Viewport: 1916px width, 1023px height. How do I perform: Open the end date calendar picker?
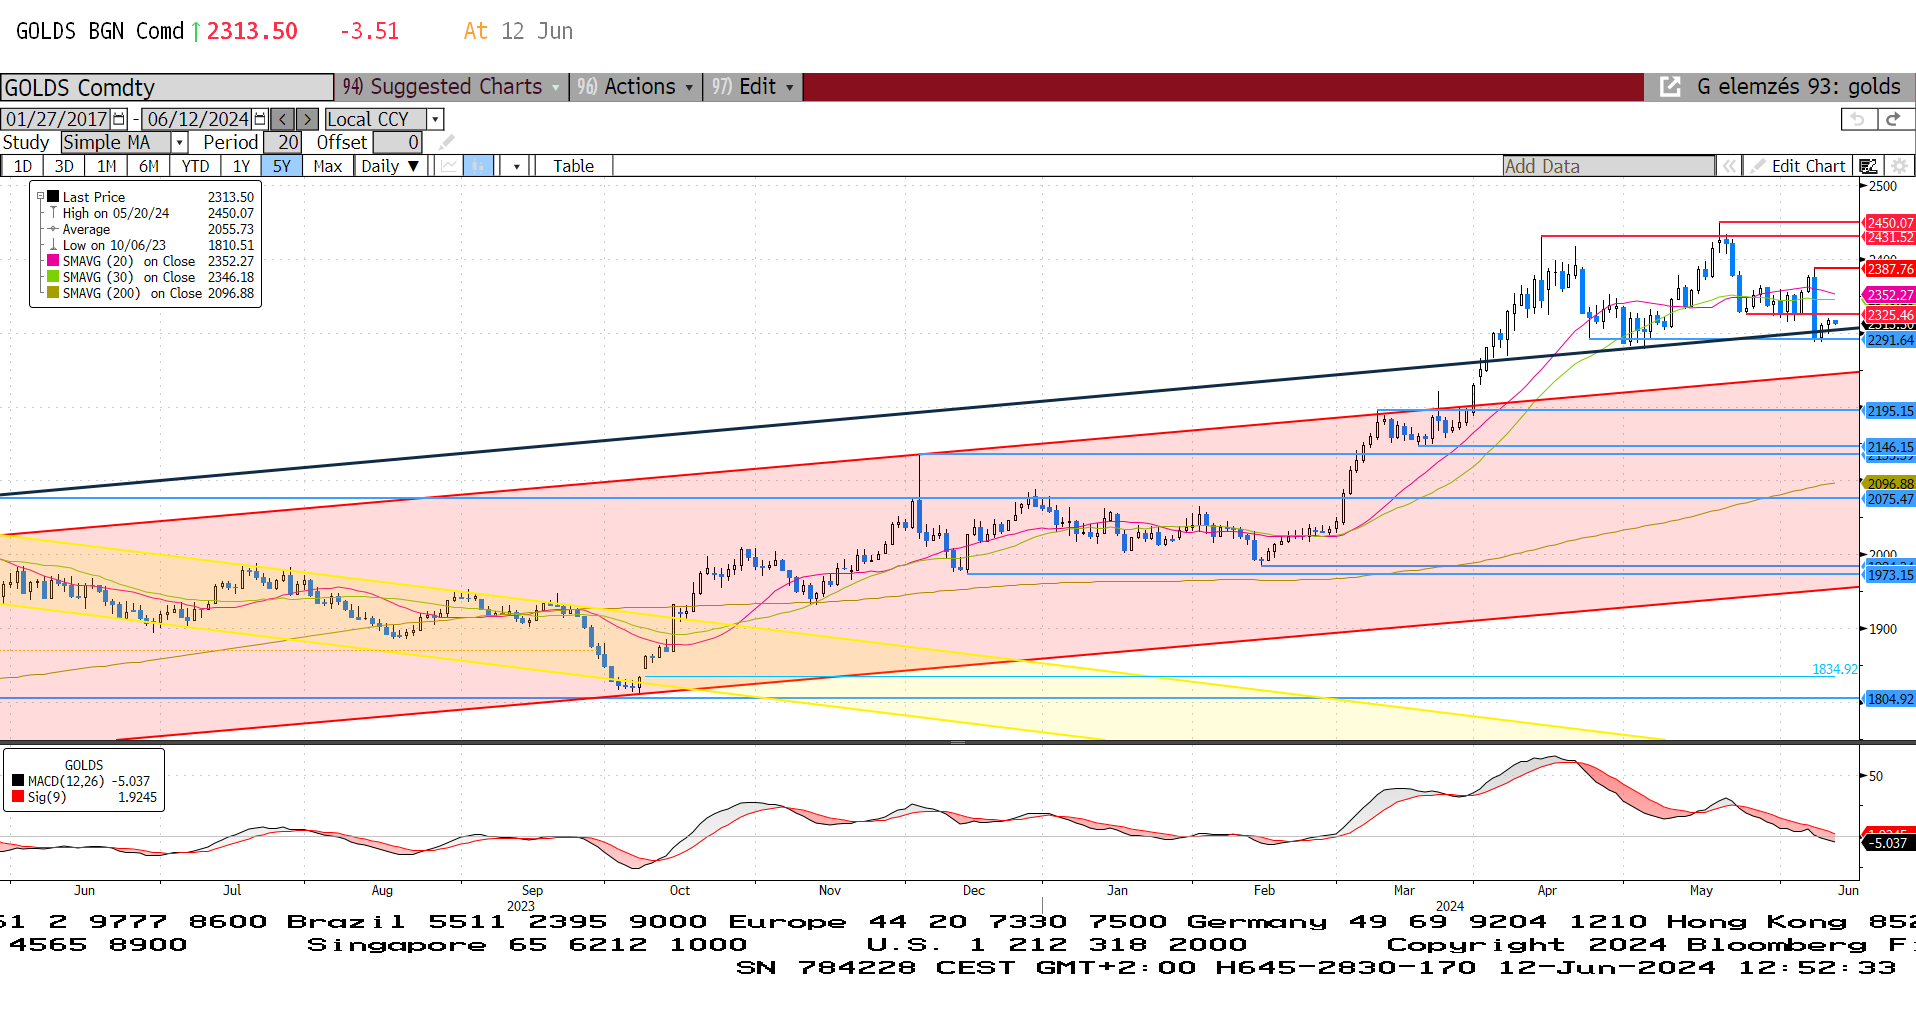260,119
